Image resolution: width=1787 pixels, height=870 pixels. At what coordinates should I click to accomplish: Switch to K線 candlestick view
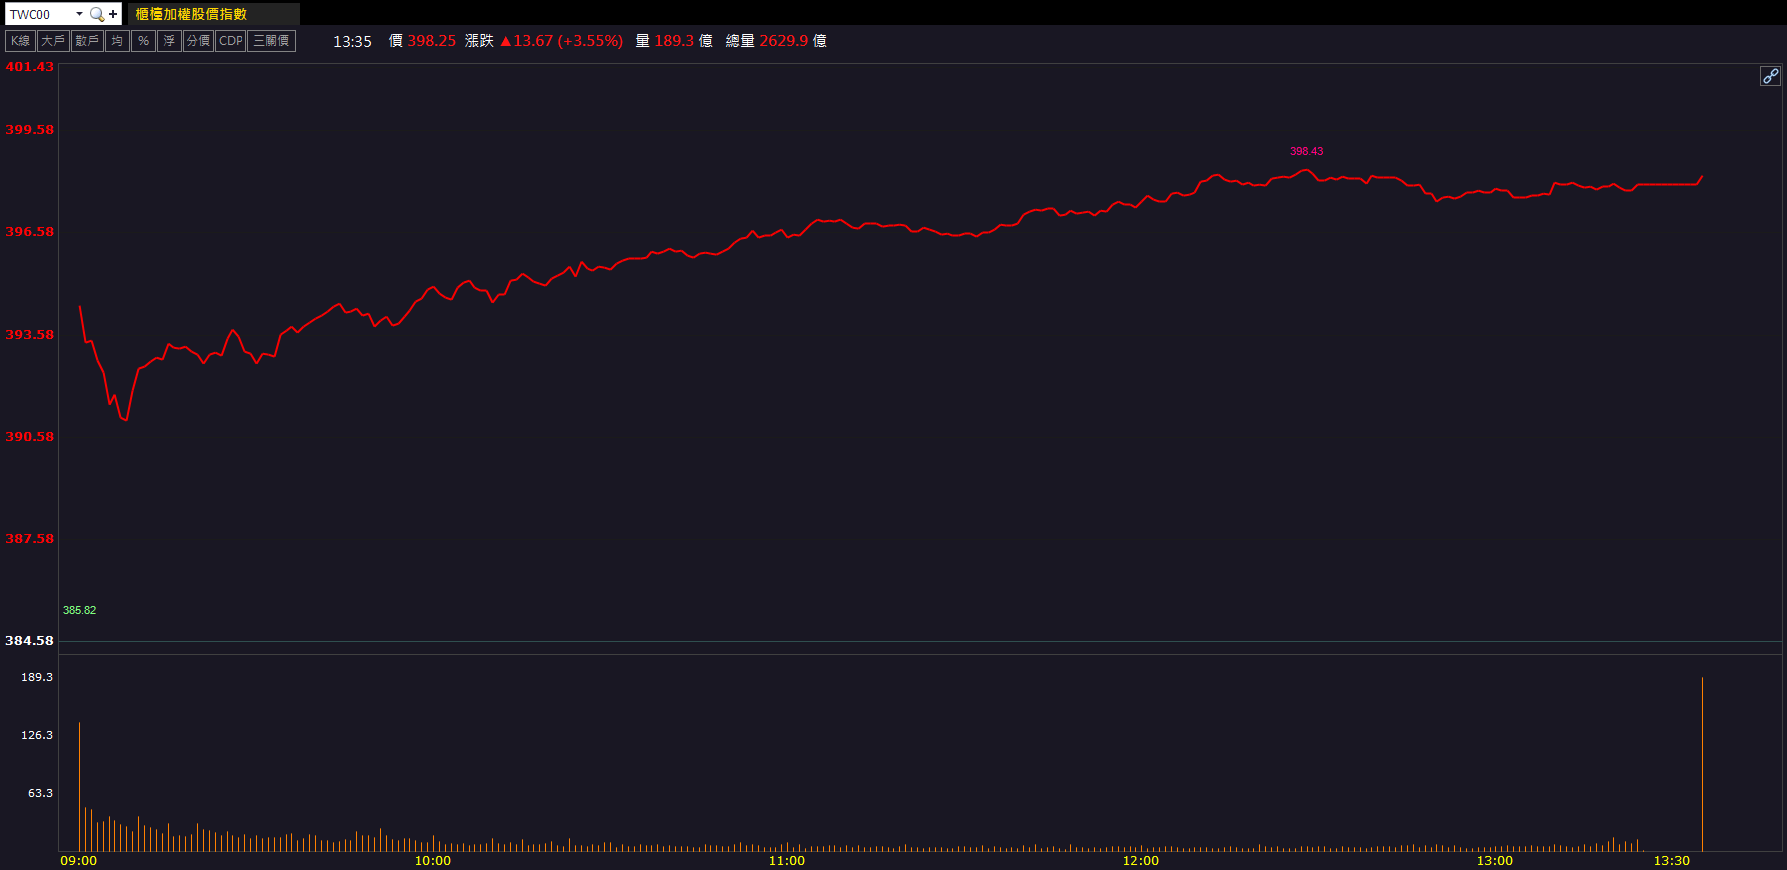(x=21, y=41)
